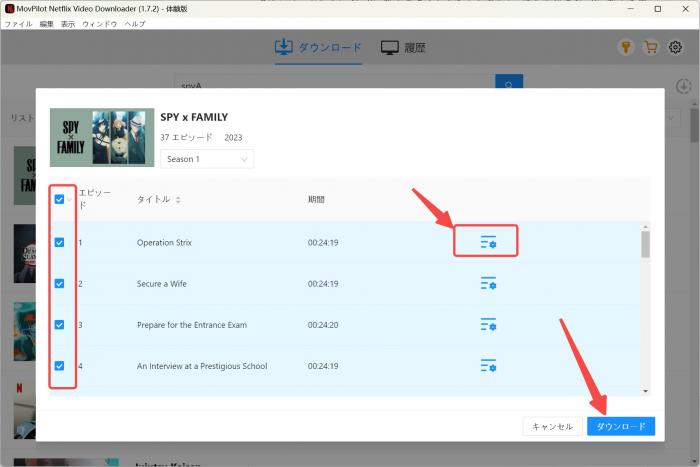This screenshot has height=467, width=700.
Task: Switch to the ダウンロード tab
Action: pos(318,47)
